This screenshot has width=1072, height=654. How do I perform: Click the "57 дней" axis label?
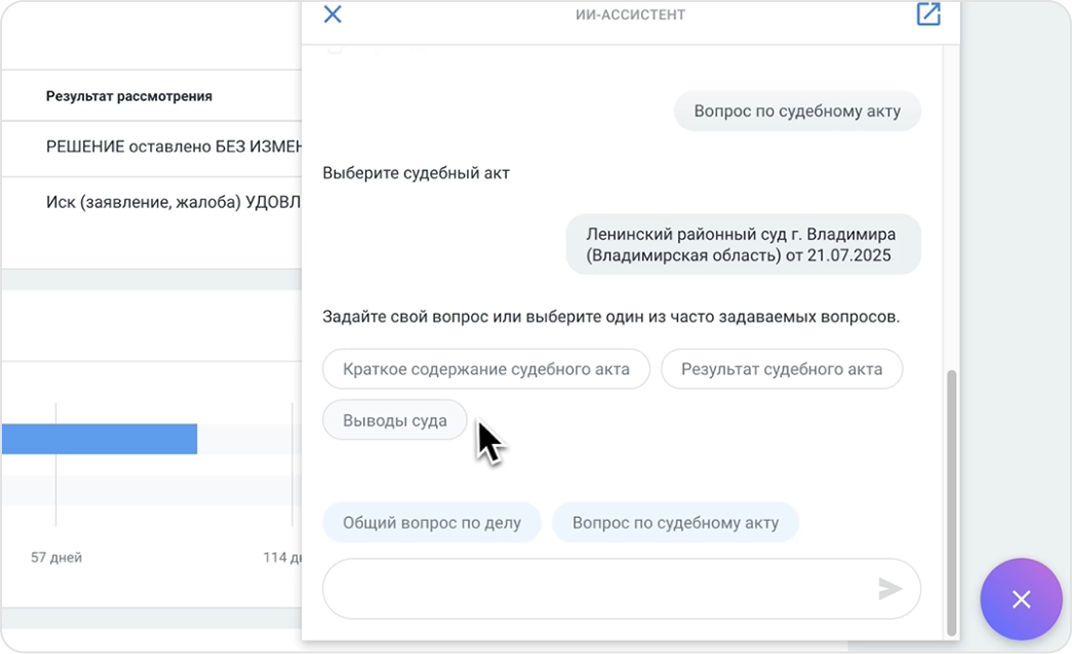(56, 557)
